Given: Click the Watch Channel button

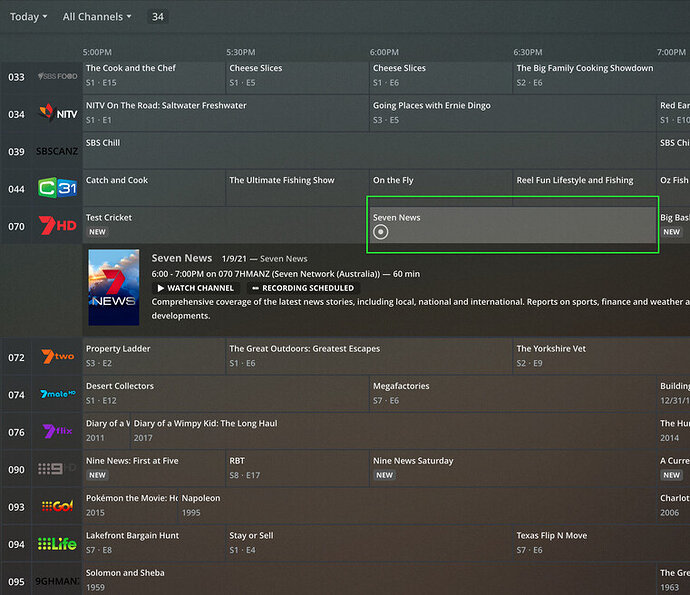Looking at the screenshot, I should pos(196,288).
